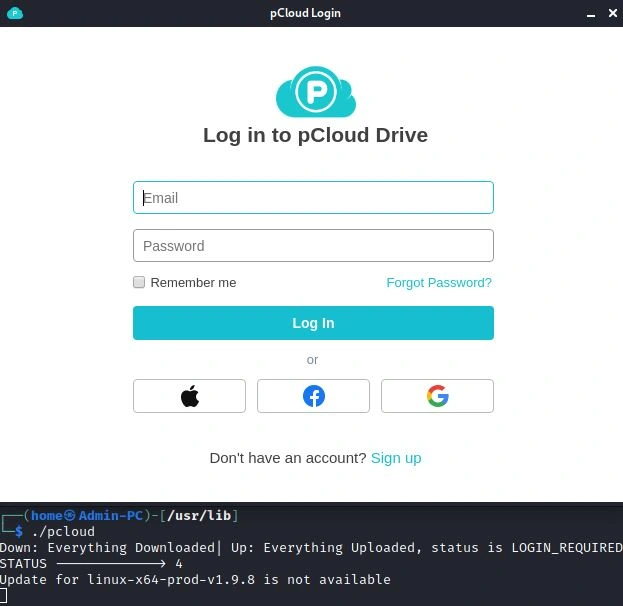Sign in with the Facebook button
Image resolution: width=623 pixels, height=606 pixels.
[313, 396]
